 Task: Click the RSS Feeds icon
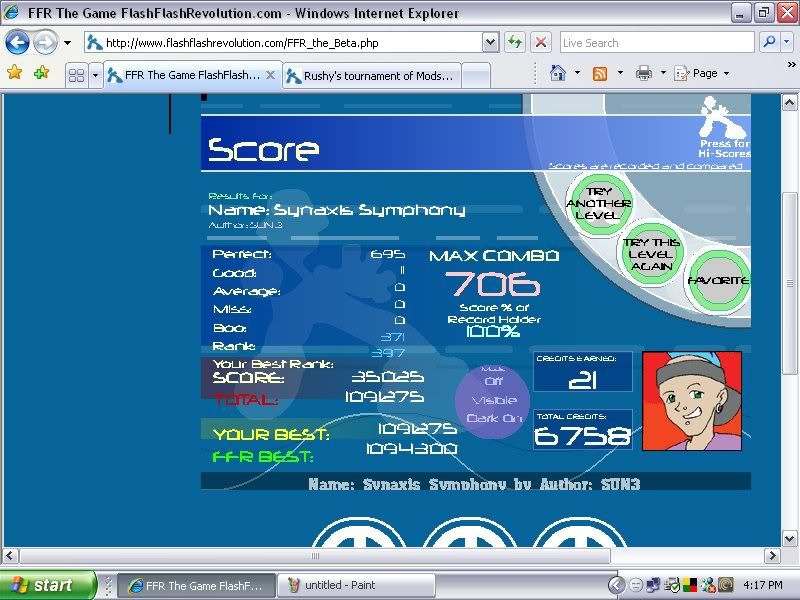point(600,74)
